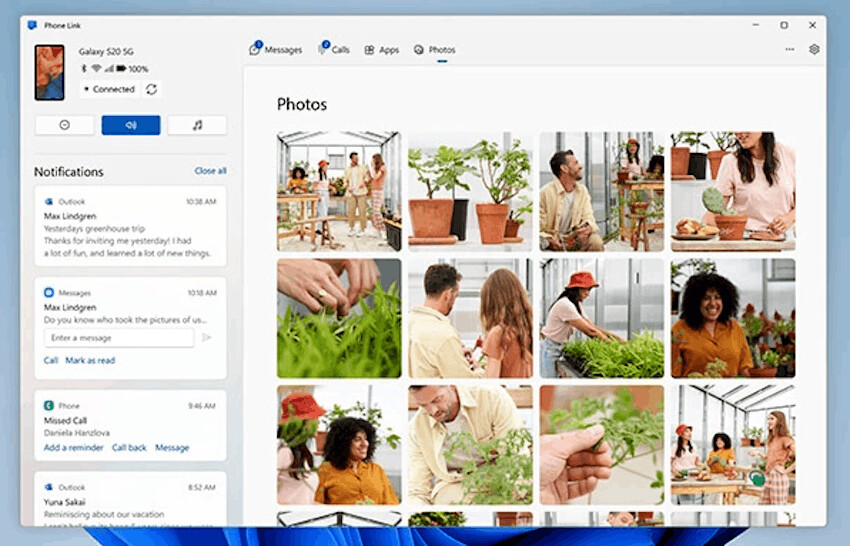The height and width of the screenshot is (546, 850).
Task: Toggle the music audio player button
Action: click(x=197, y=125)
